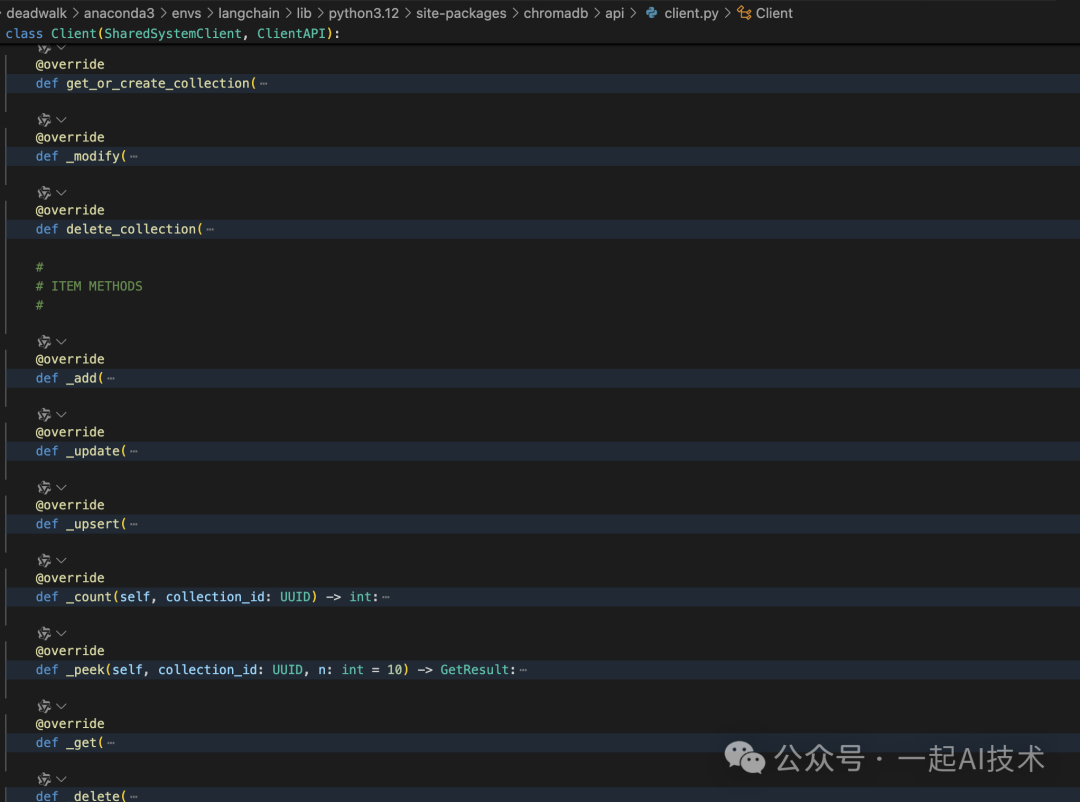Click the Client class symbol icon in breadcrumbs

tap(744, 13)
